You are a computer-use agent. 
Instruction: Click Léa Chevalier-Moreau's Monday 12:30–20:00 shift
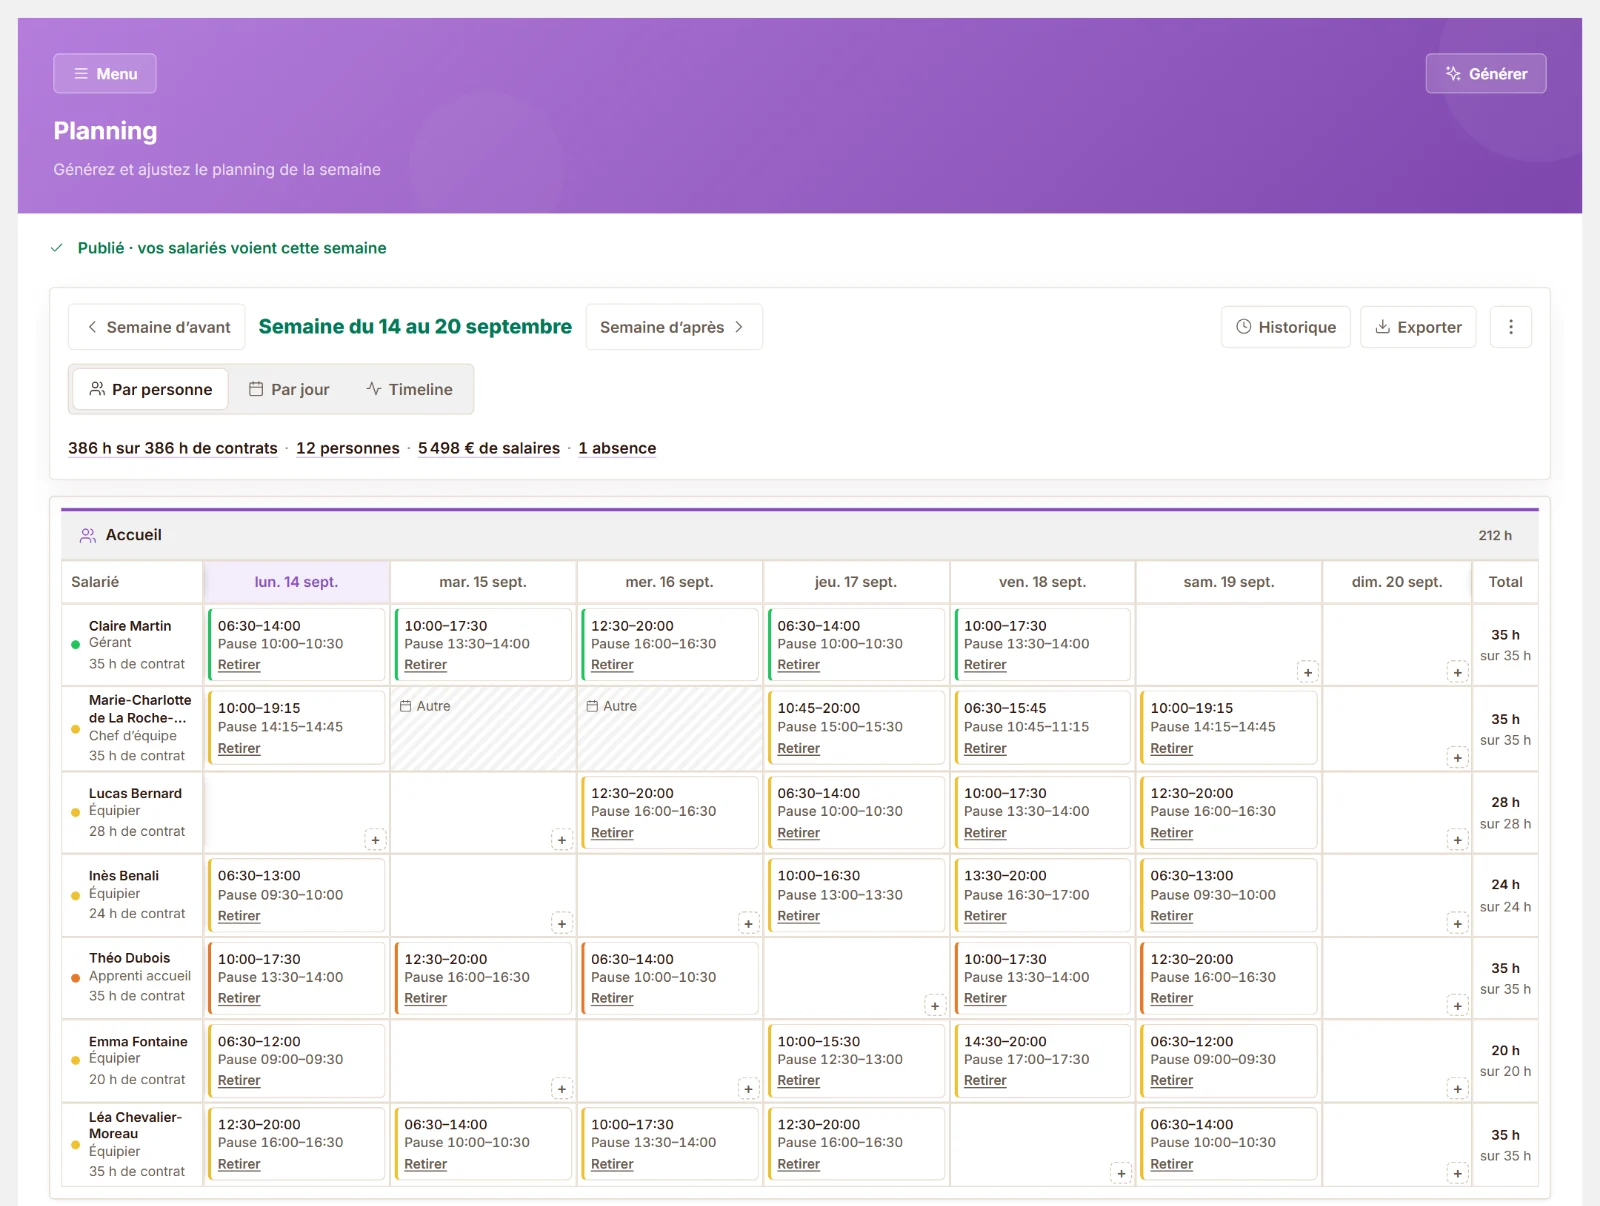coord(296,1144)
